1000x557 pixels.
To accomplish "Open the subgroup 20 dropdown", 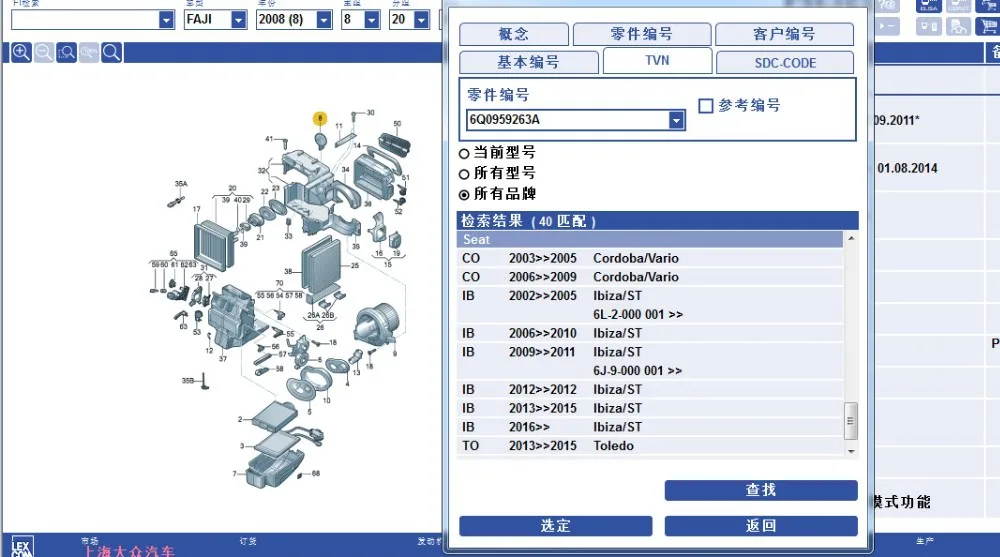I will click(x=422, y=20).
